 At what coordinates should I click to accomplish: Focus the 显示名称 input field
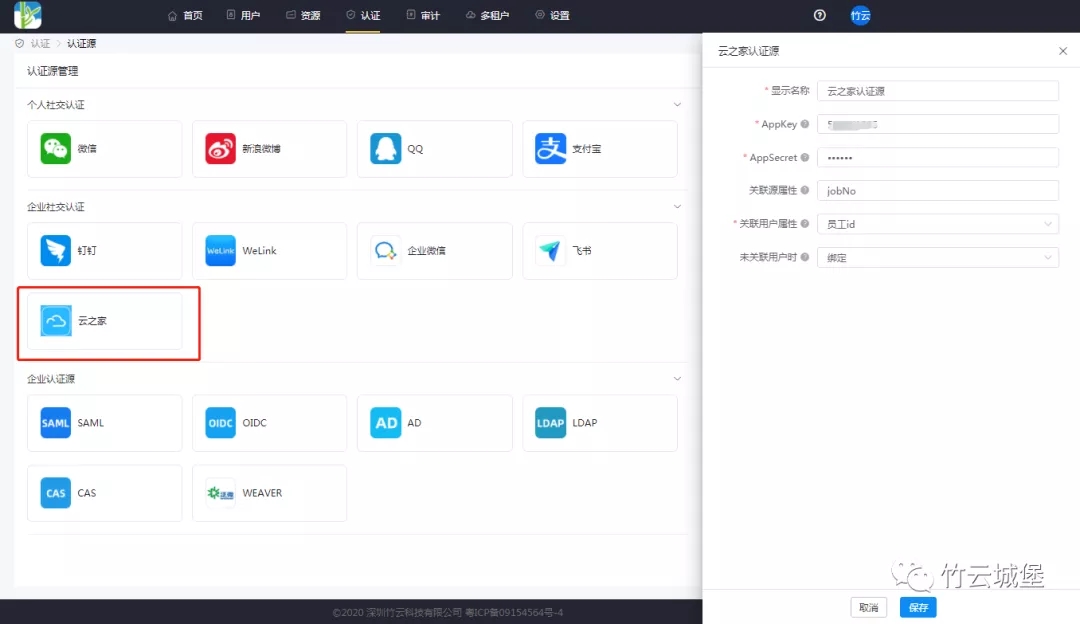click(x=937, y=91)
